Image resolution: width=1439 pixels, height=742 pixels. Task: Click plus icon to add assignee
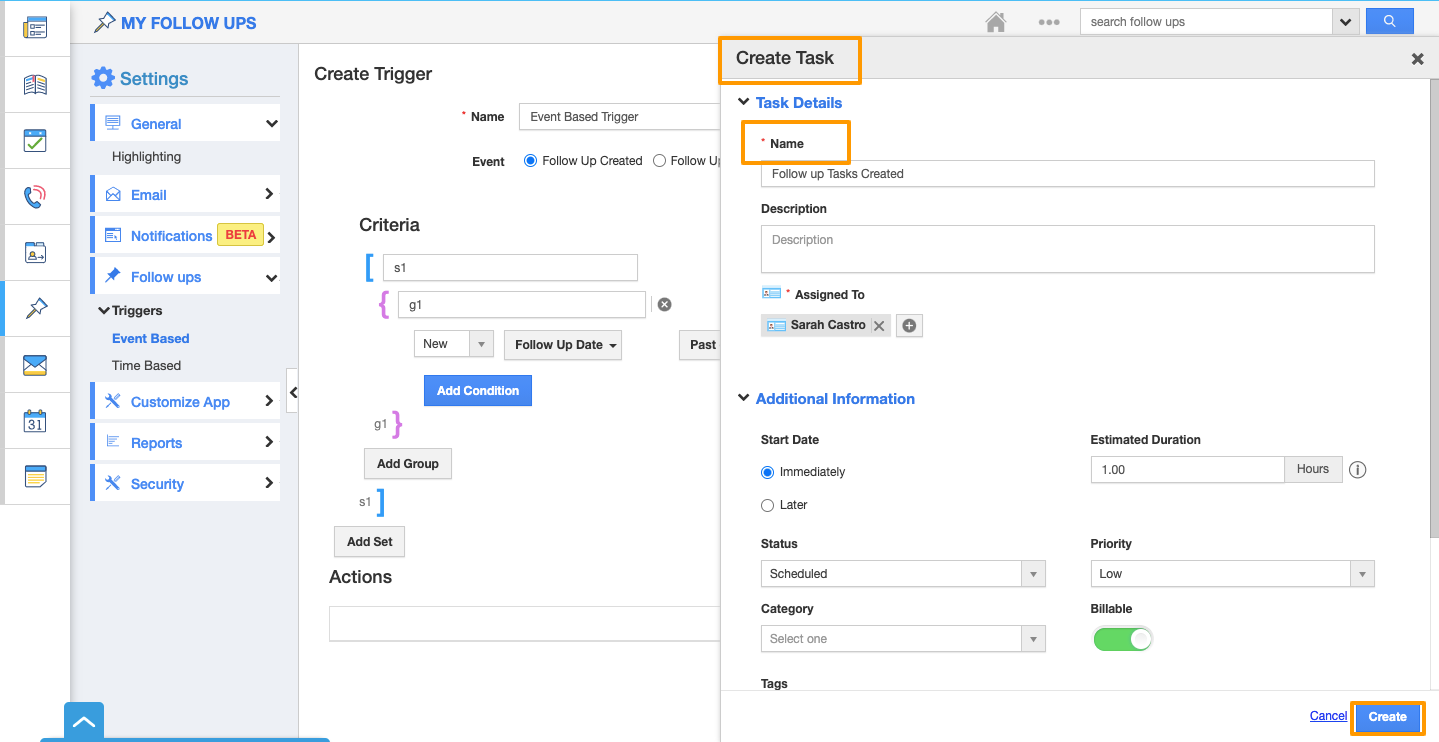pyautogui.click(x=909, y=326)
